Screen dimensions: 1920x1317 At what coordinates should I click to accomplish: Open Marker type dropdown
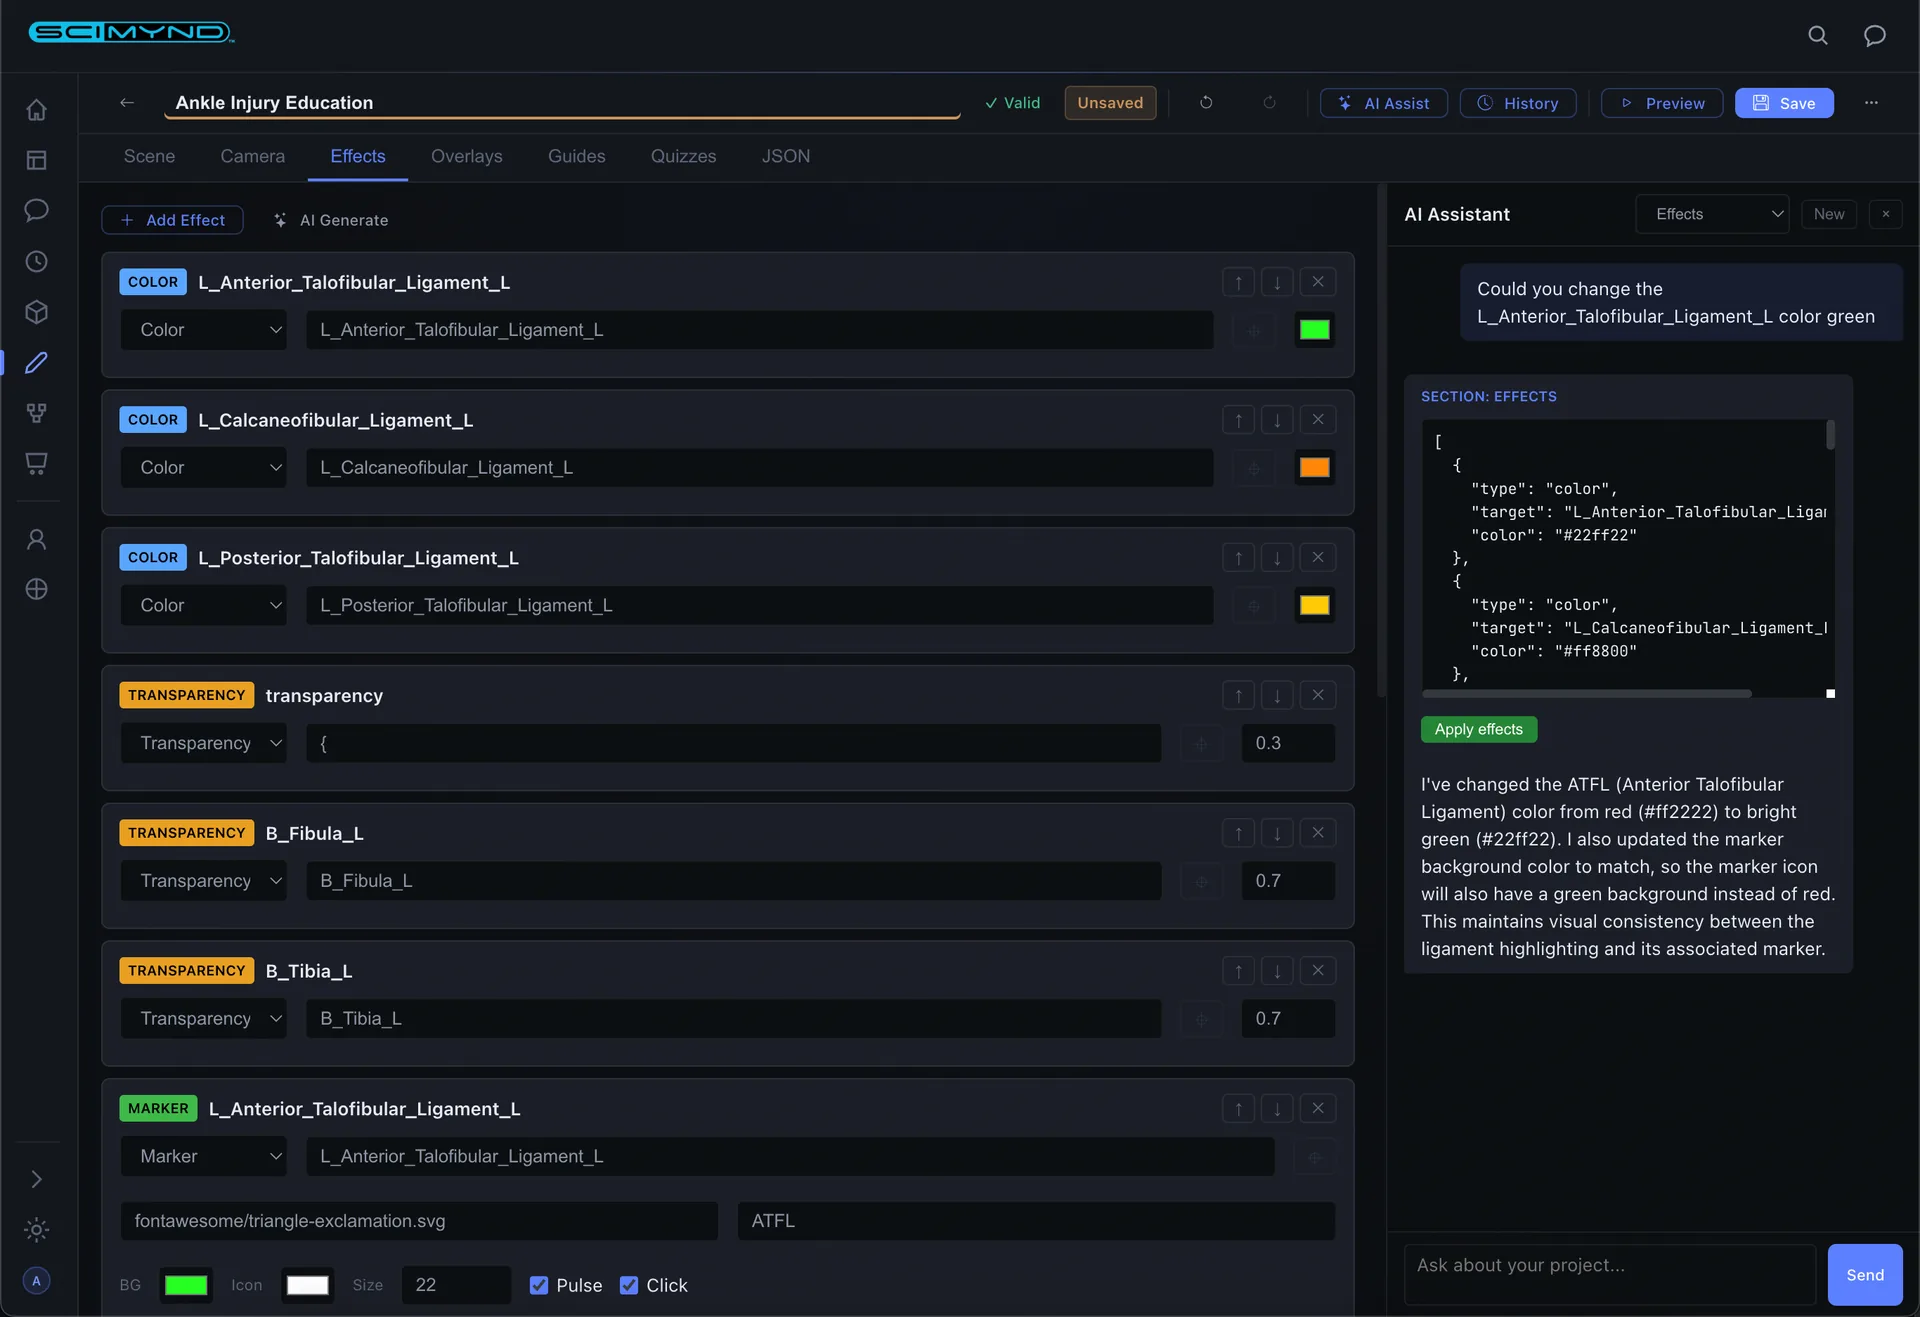click(204, 1157)
